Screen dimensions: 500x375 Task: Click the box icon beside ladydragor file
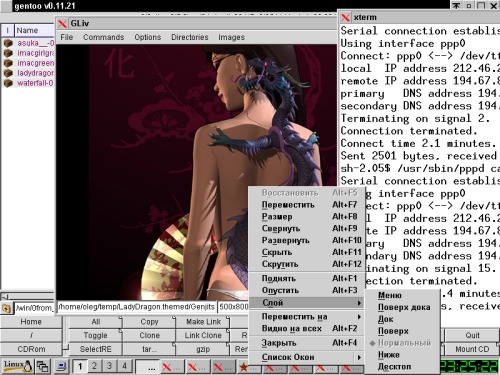pos(8,73)
